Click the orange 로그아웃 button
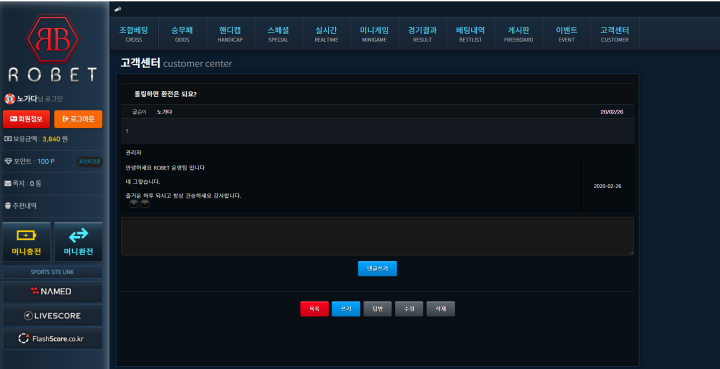Image resolution: width=720 pixels, height=369 pixels. [78, 119]
